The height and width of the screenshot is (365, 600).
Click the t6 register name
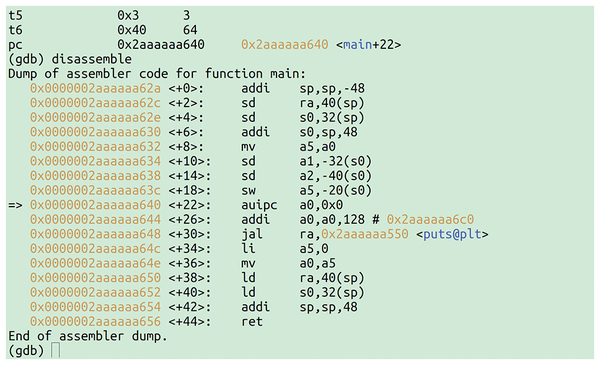[x=16, y=30]
